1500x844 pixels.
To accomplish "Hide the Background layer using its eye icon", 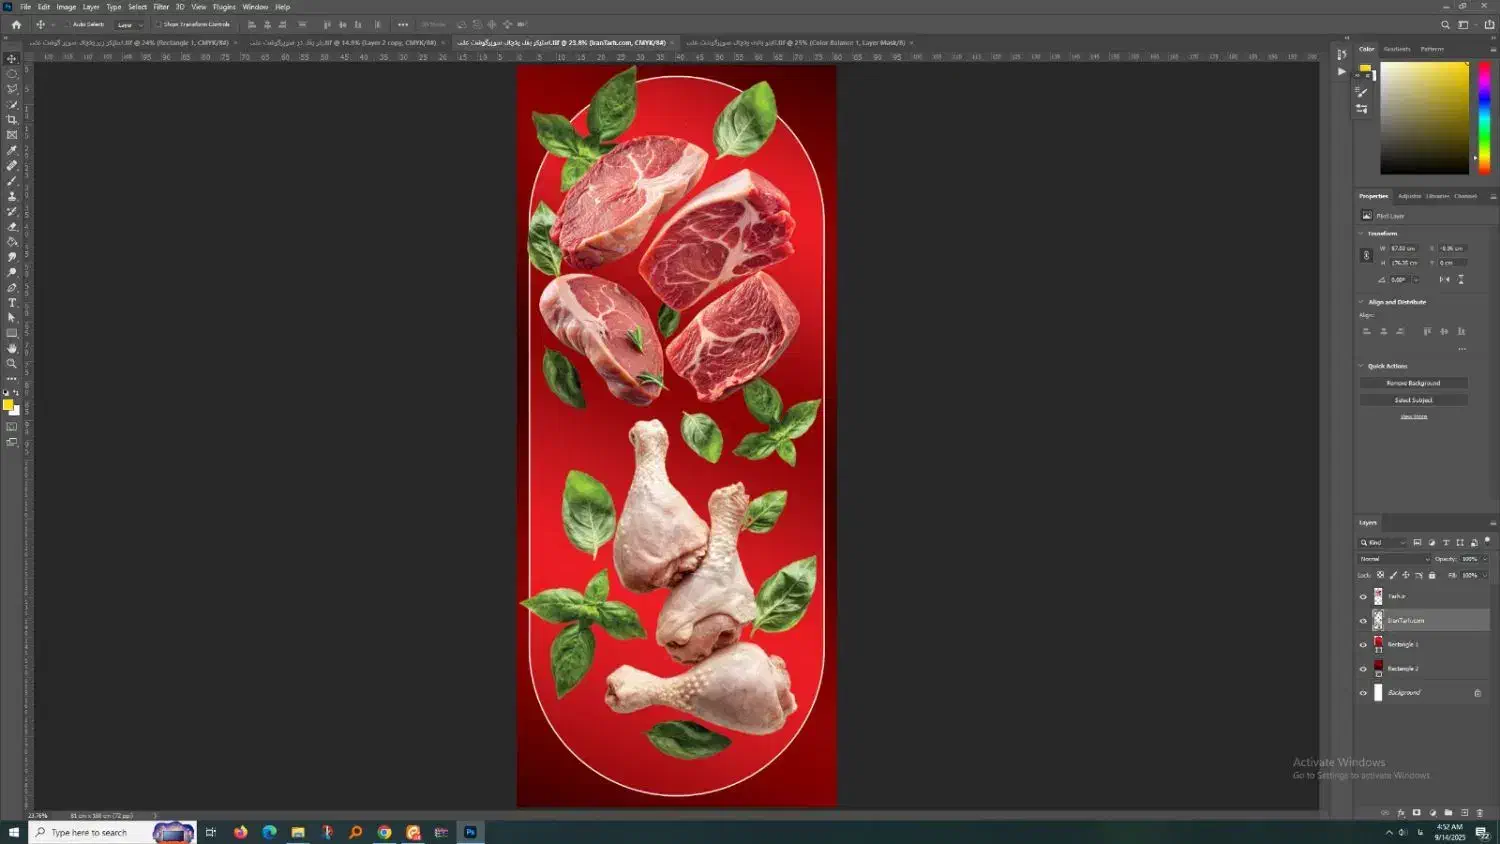I will pyautogui.click(x=1363, y=693).
